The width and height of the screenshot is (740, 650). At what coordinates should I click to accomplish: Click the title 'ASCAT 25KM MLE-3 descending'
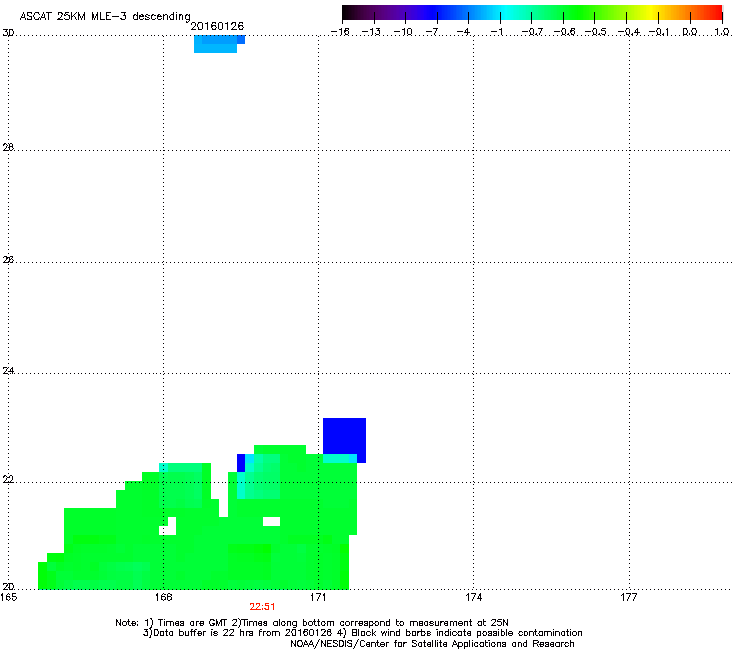click(x=105, y=16)
